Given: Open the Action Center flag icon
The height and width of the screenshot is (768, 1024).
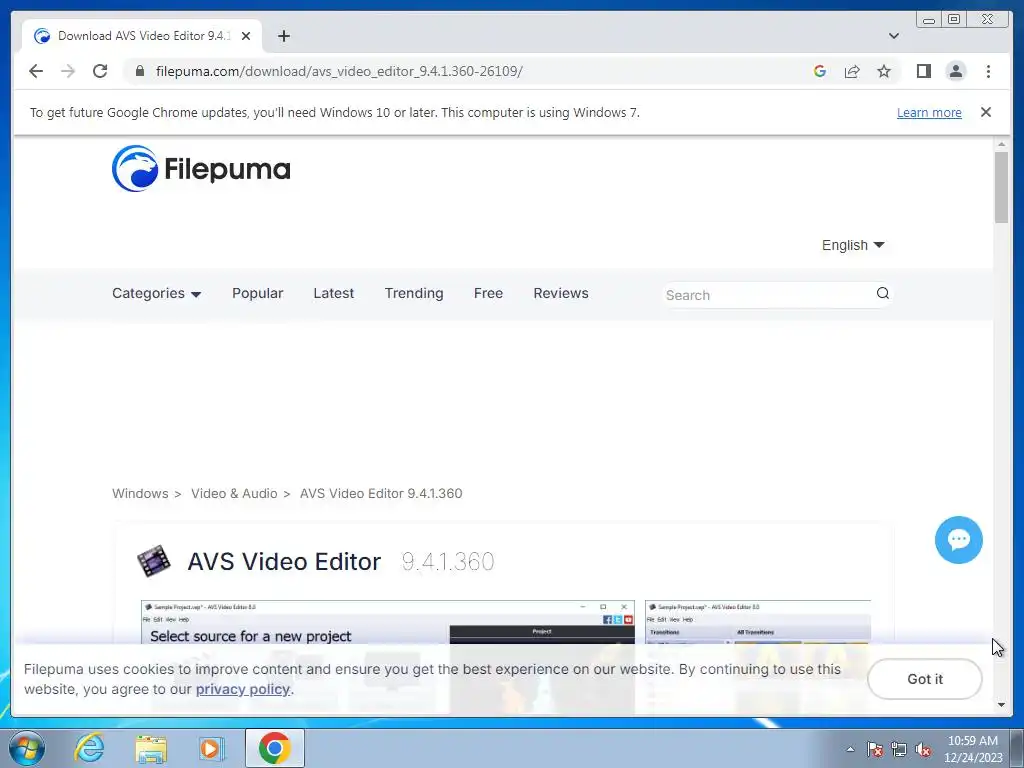Looking at the screenshot, I should [875, 749].
